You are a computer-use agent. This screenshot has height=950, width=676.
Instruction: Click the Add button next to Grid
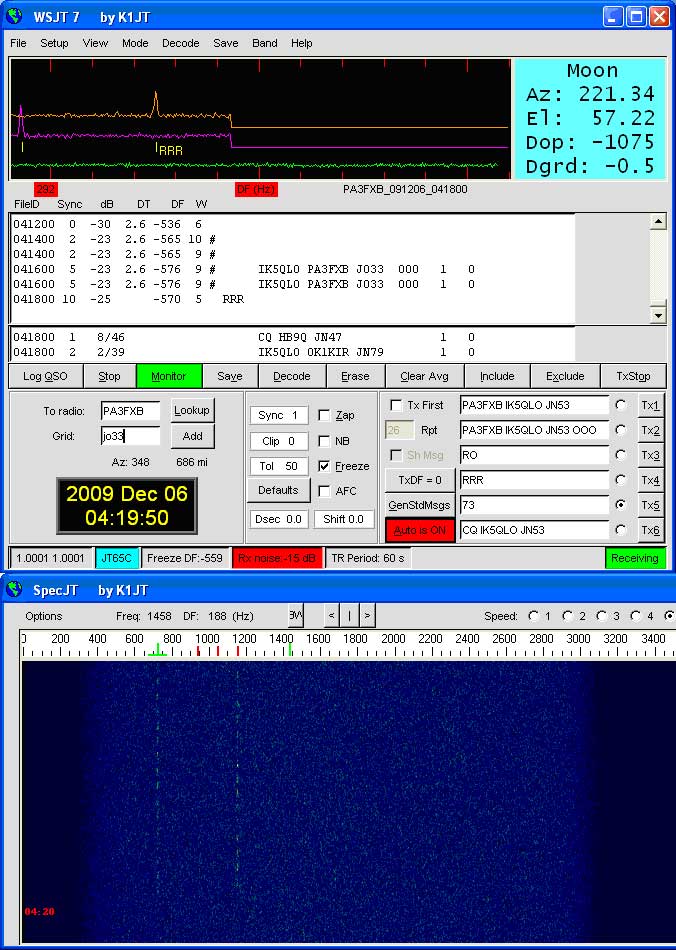click(x=192, y=436)
